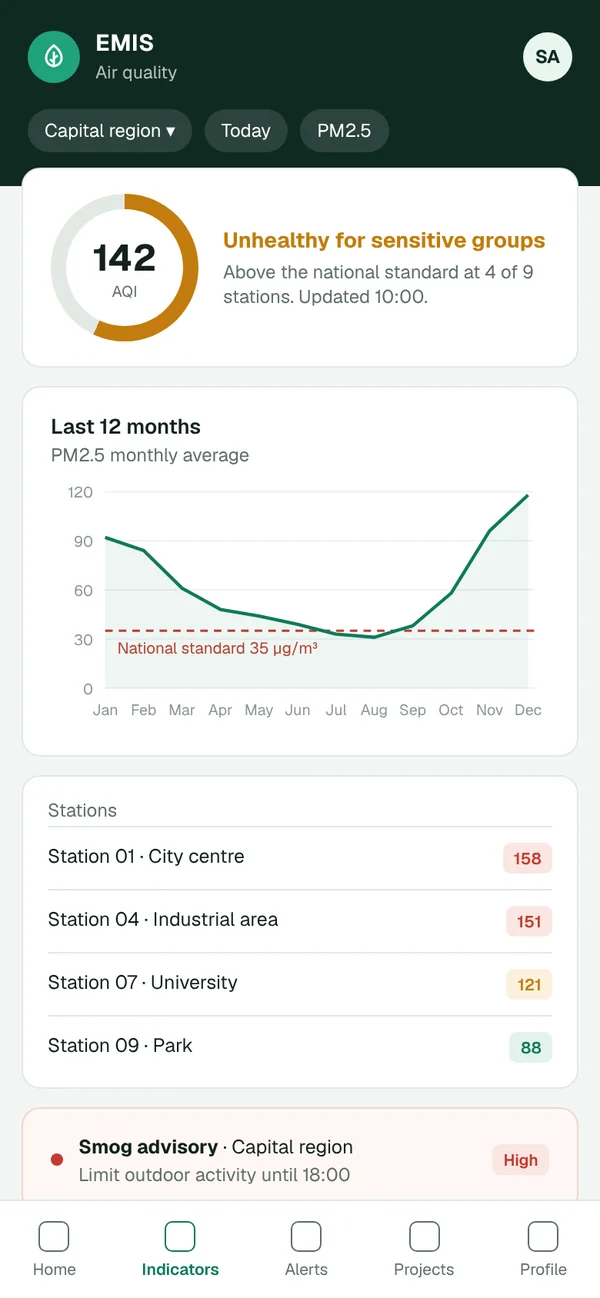The width and height of the screenshot is (600, 1298).
Task: Tap the EMIS green leaf logo
Action: [54, 57]
